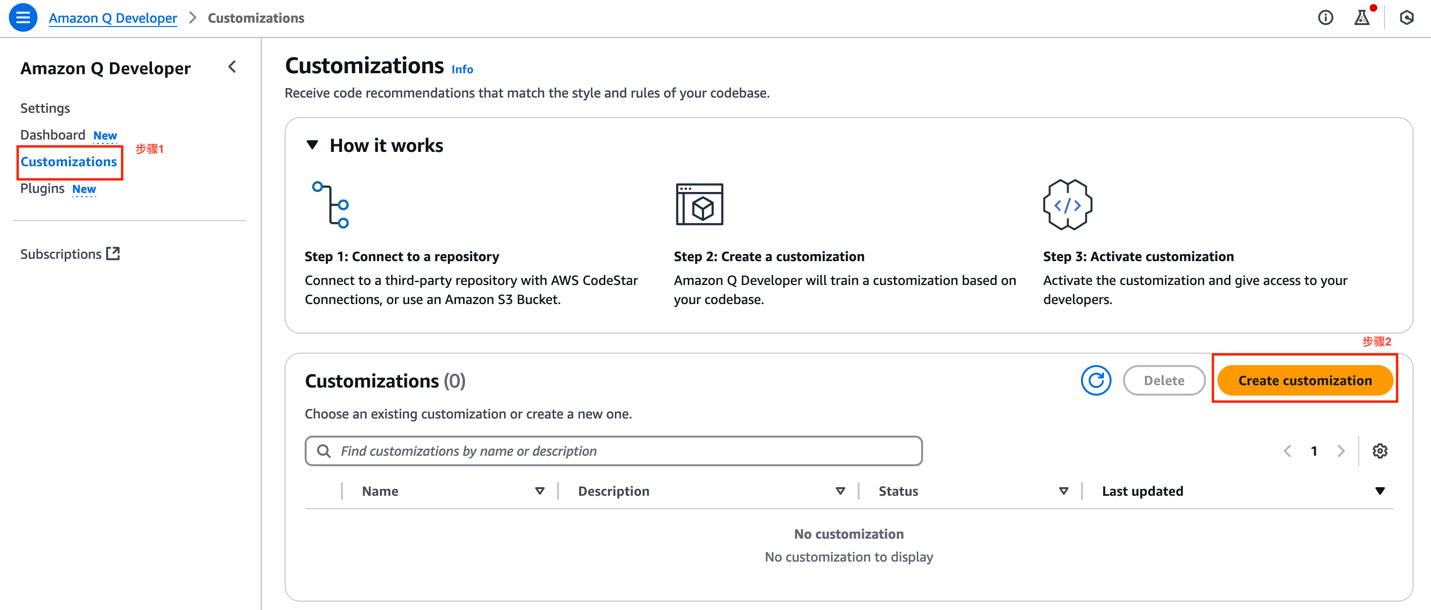This screenshot has height=610, width=1431.
Task: Click the hexagon icon in top-right corner
Action: 1406,18
